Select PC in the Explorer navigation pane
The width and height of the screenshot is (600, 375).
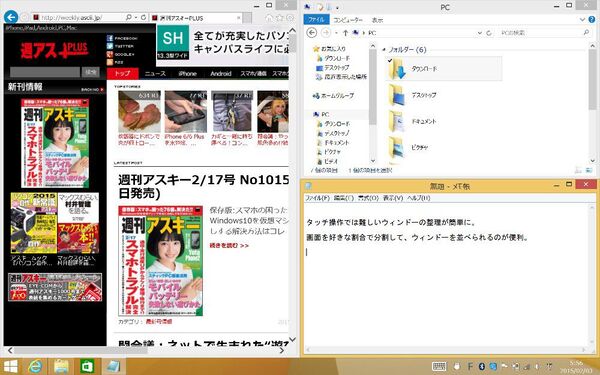pyautogui.click(x=321, y=114)
